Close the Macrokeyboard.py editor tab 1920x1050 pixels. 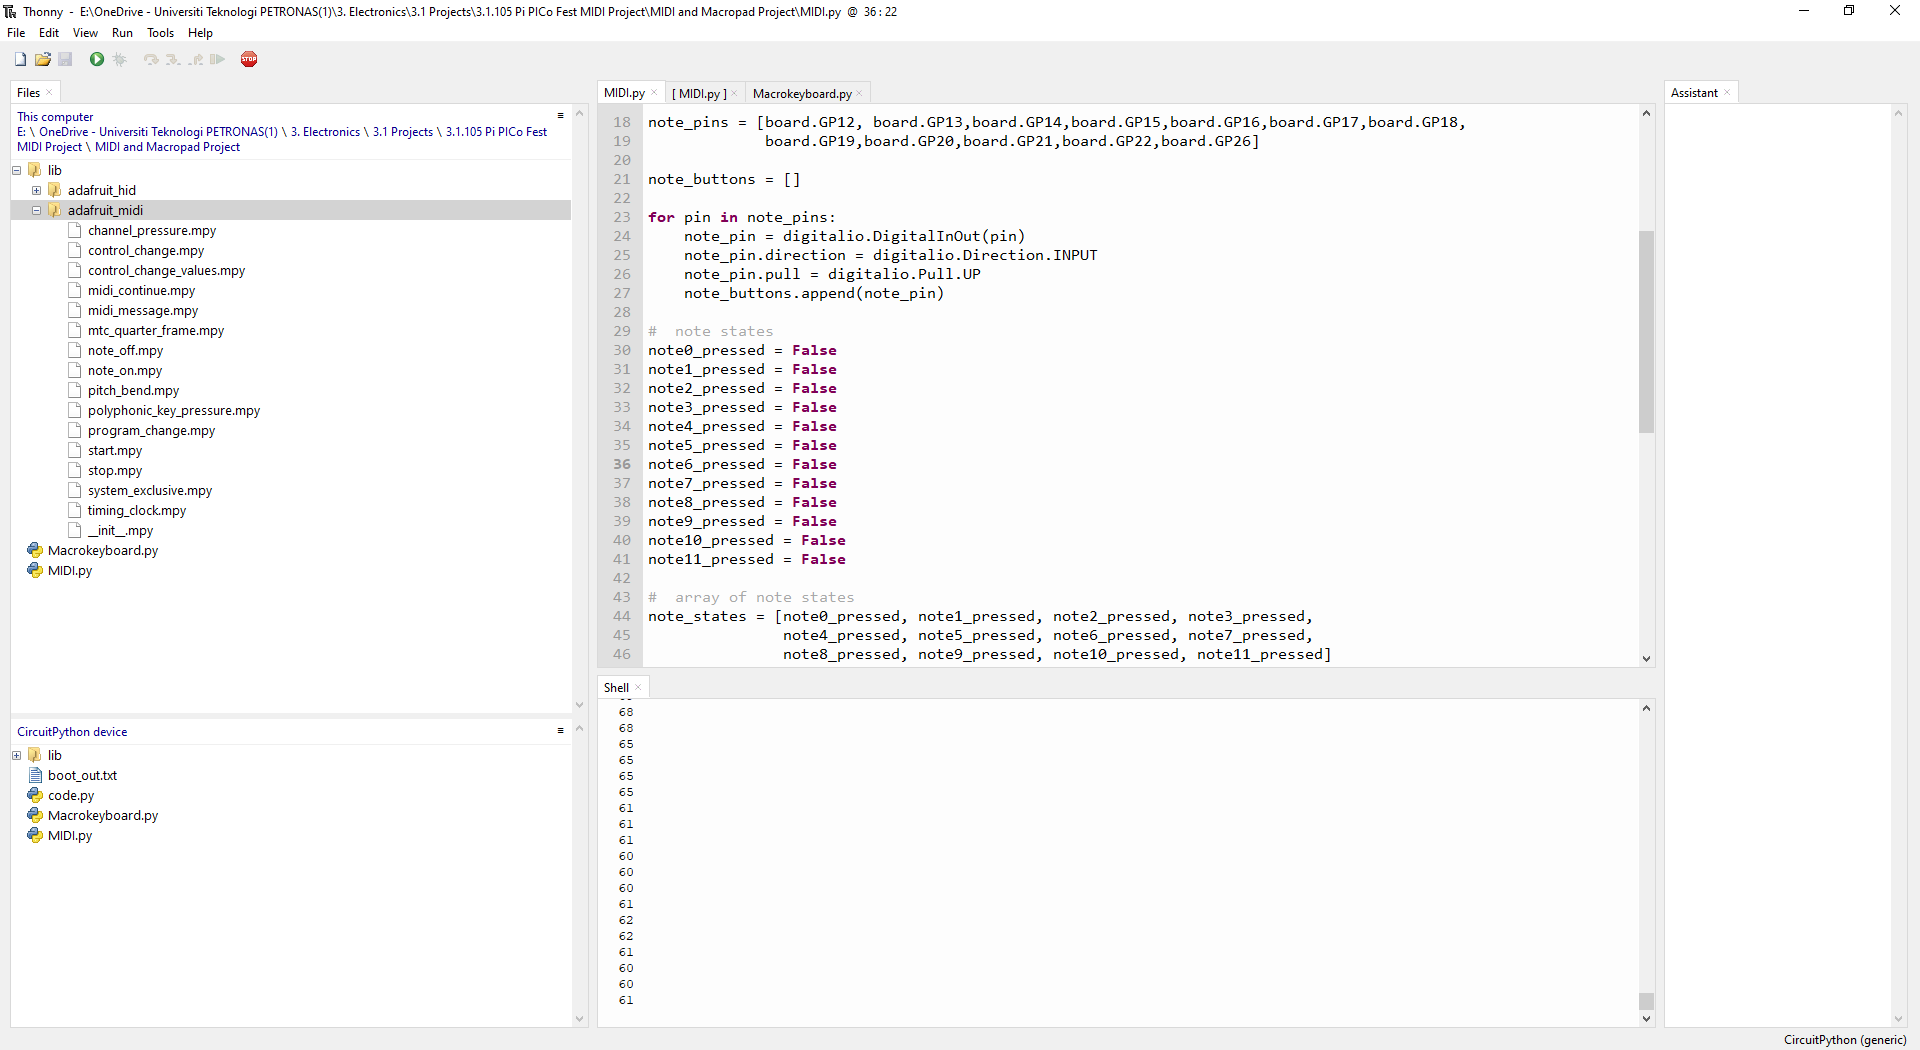(x=859, y=94)
